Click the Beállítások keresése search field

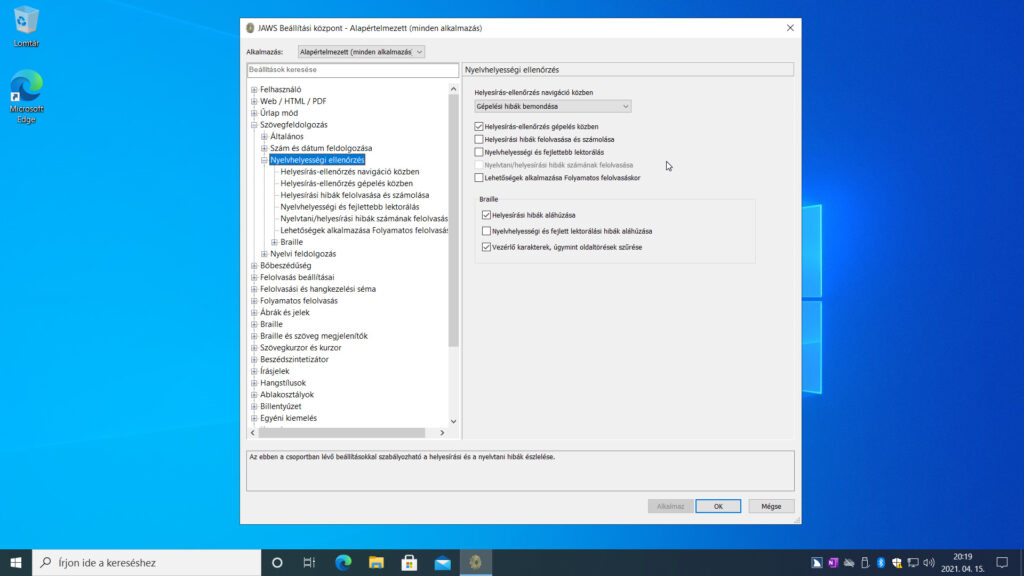353,69
